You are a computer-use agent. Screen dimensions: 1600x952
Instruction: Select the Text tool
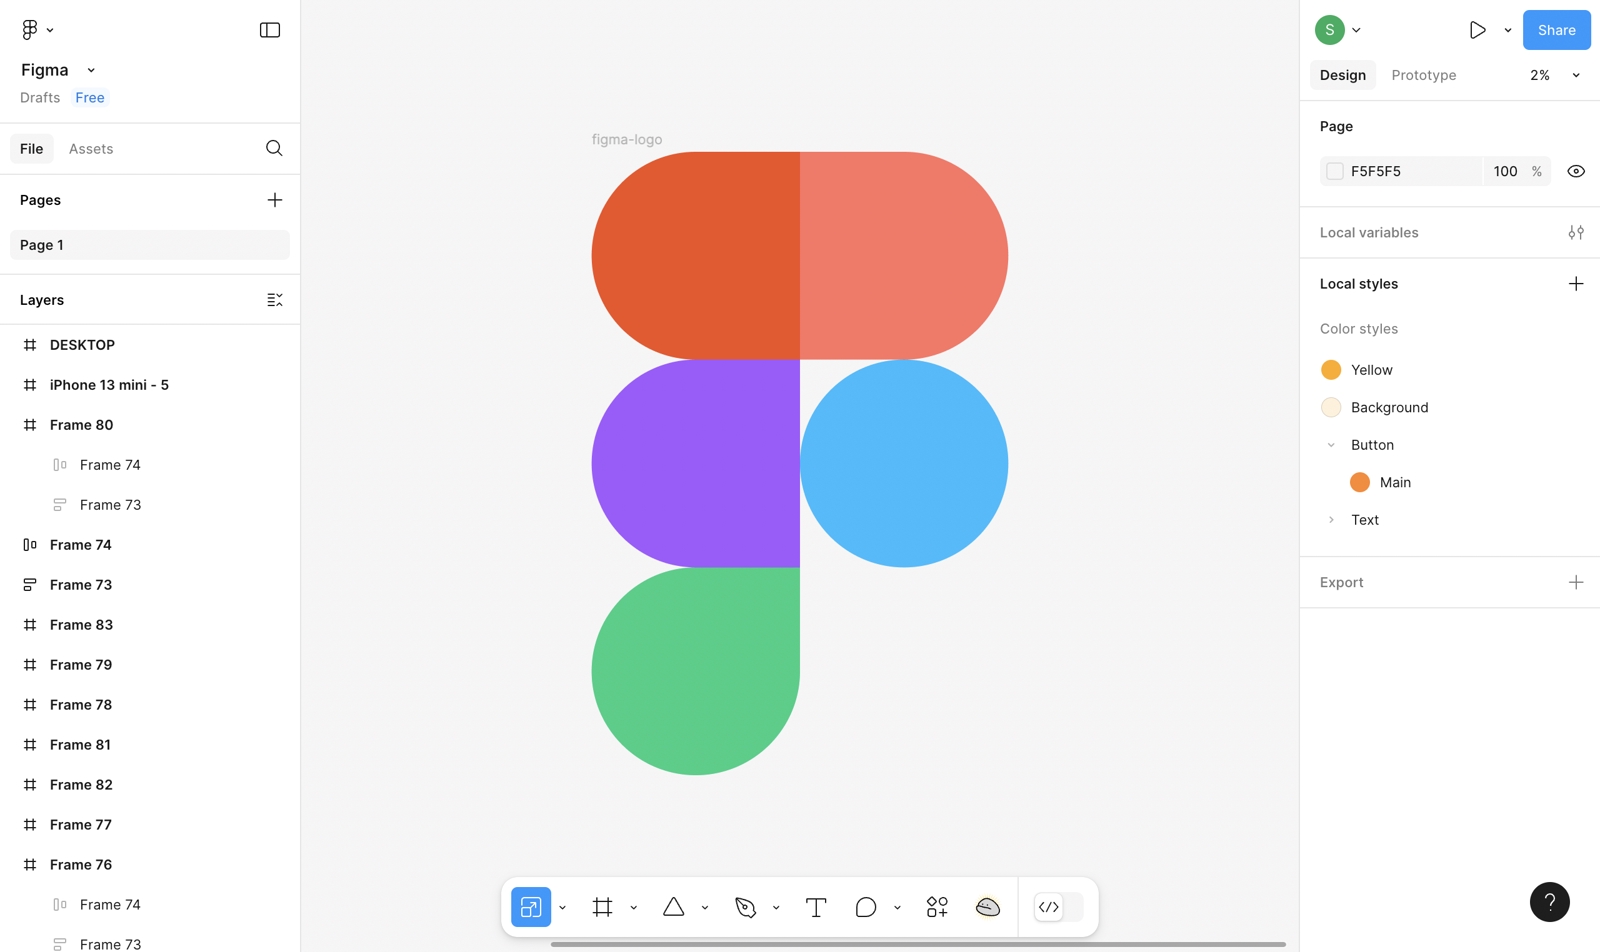pos(816,907)
